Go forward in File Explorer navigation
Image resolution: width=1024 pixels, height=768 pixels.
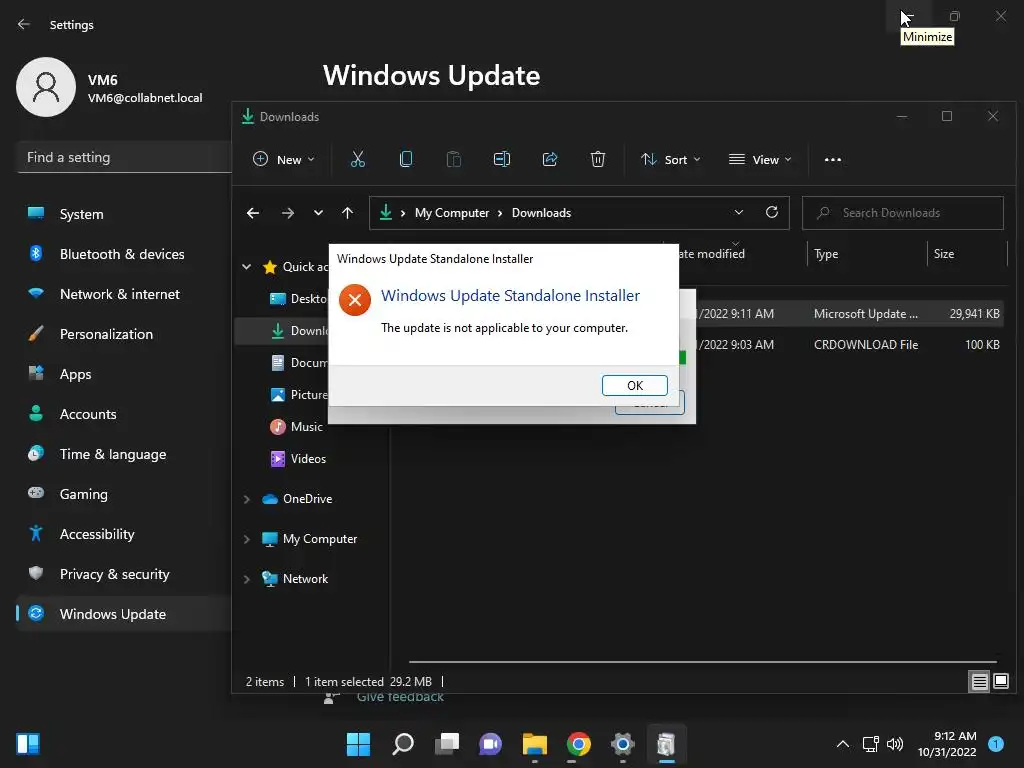point(287,213)
